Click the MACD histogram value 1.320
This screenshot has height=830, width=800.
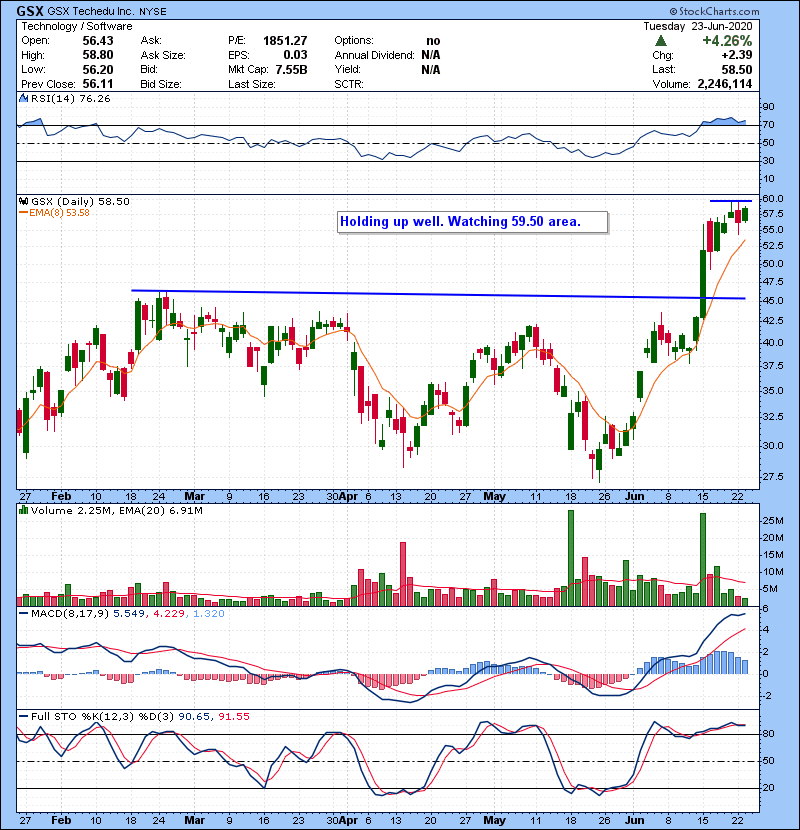(x=209, y=614)
